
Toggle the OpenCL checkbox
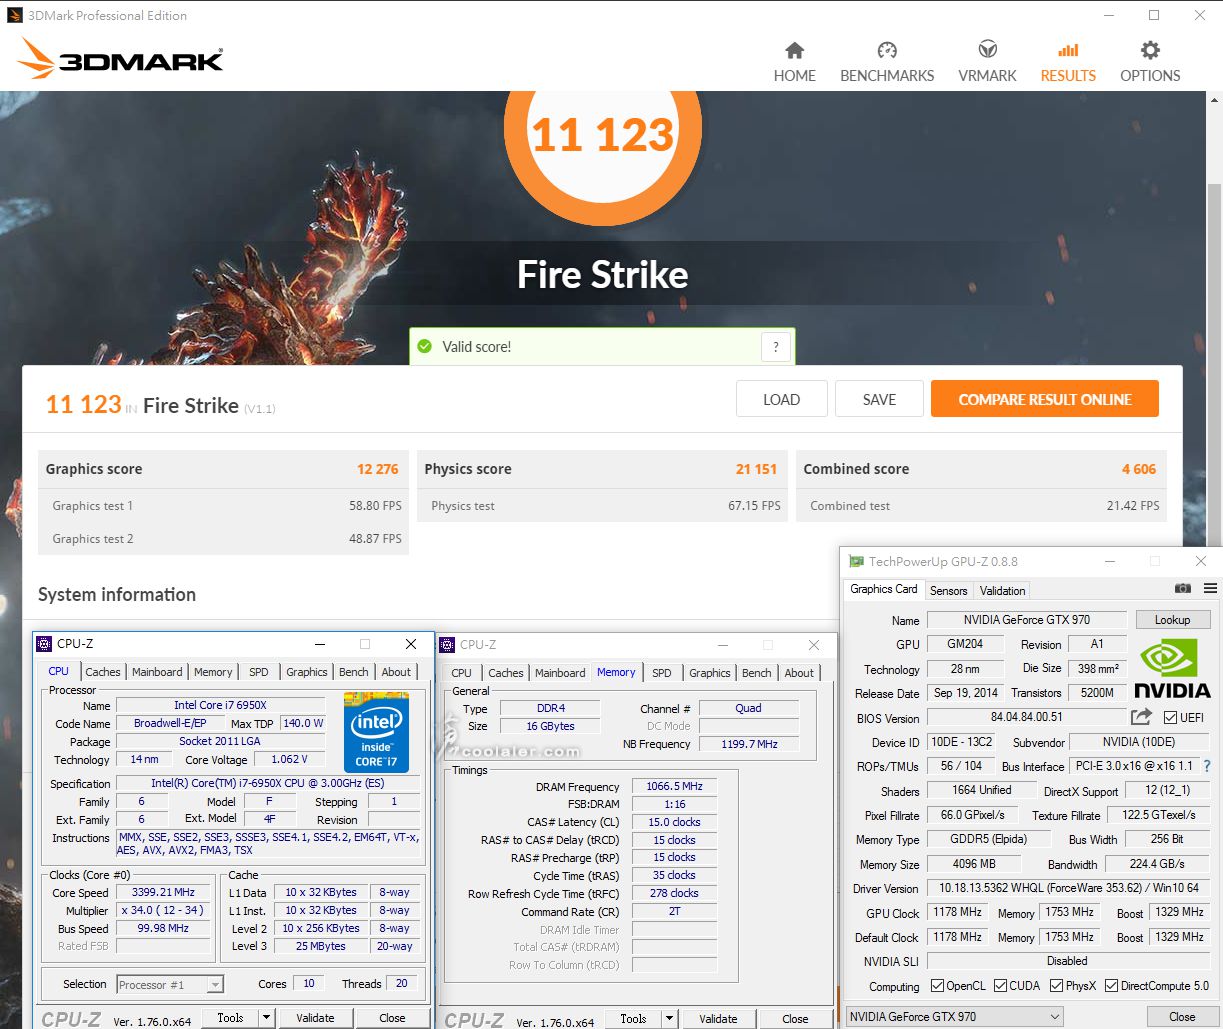[x=937, y=986]
